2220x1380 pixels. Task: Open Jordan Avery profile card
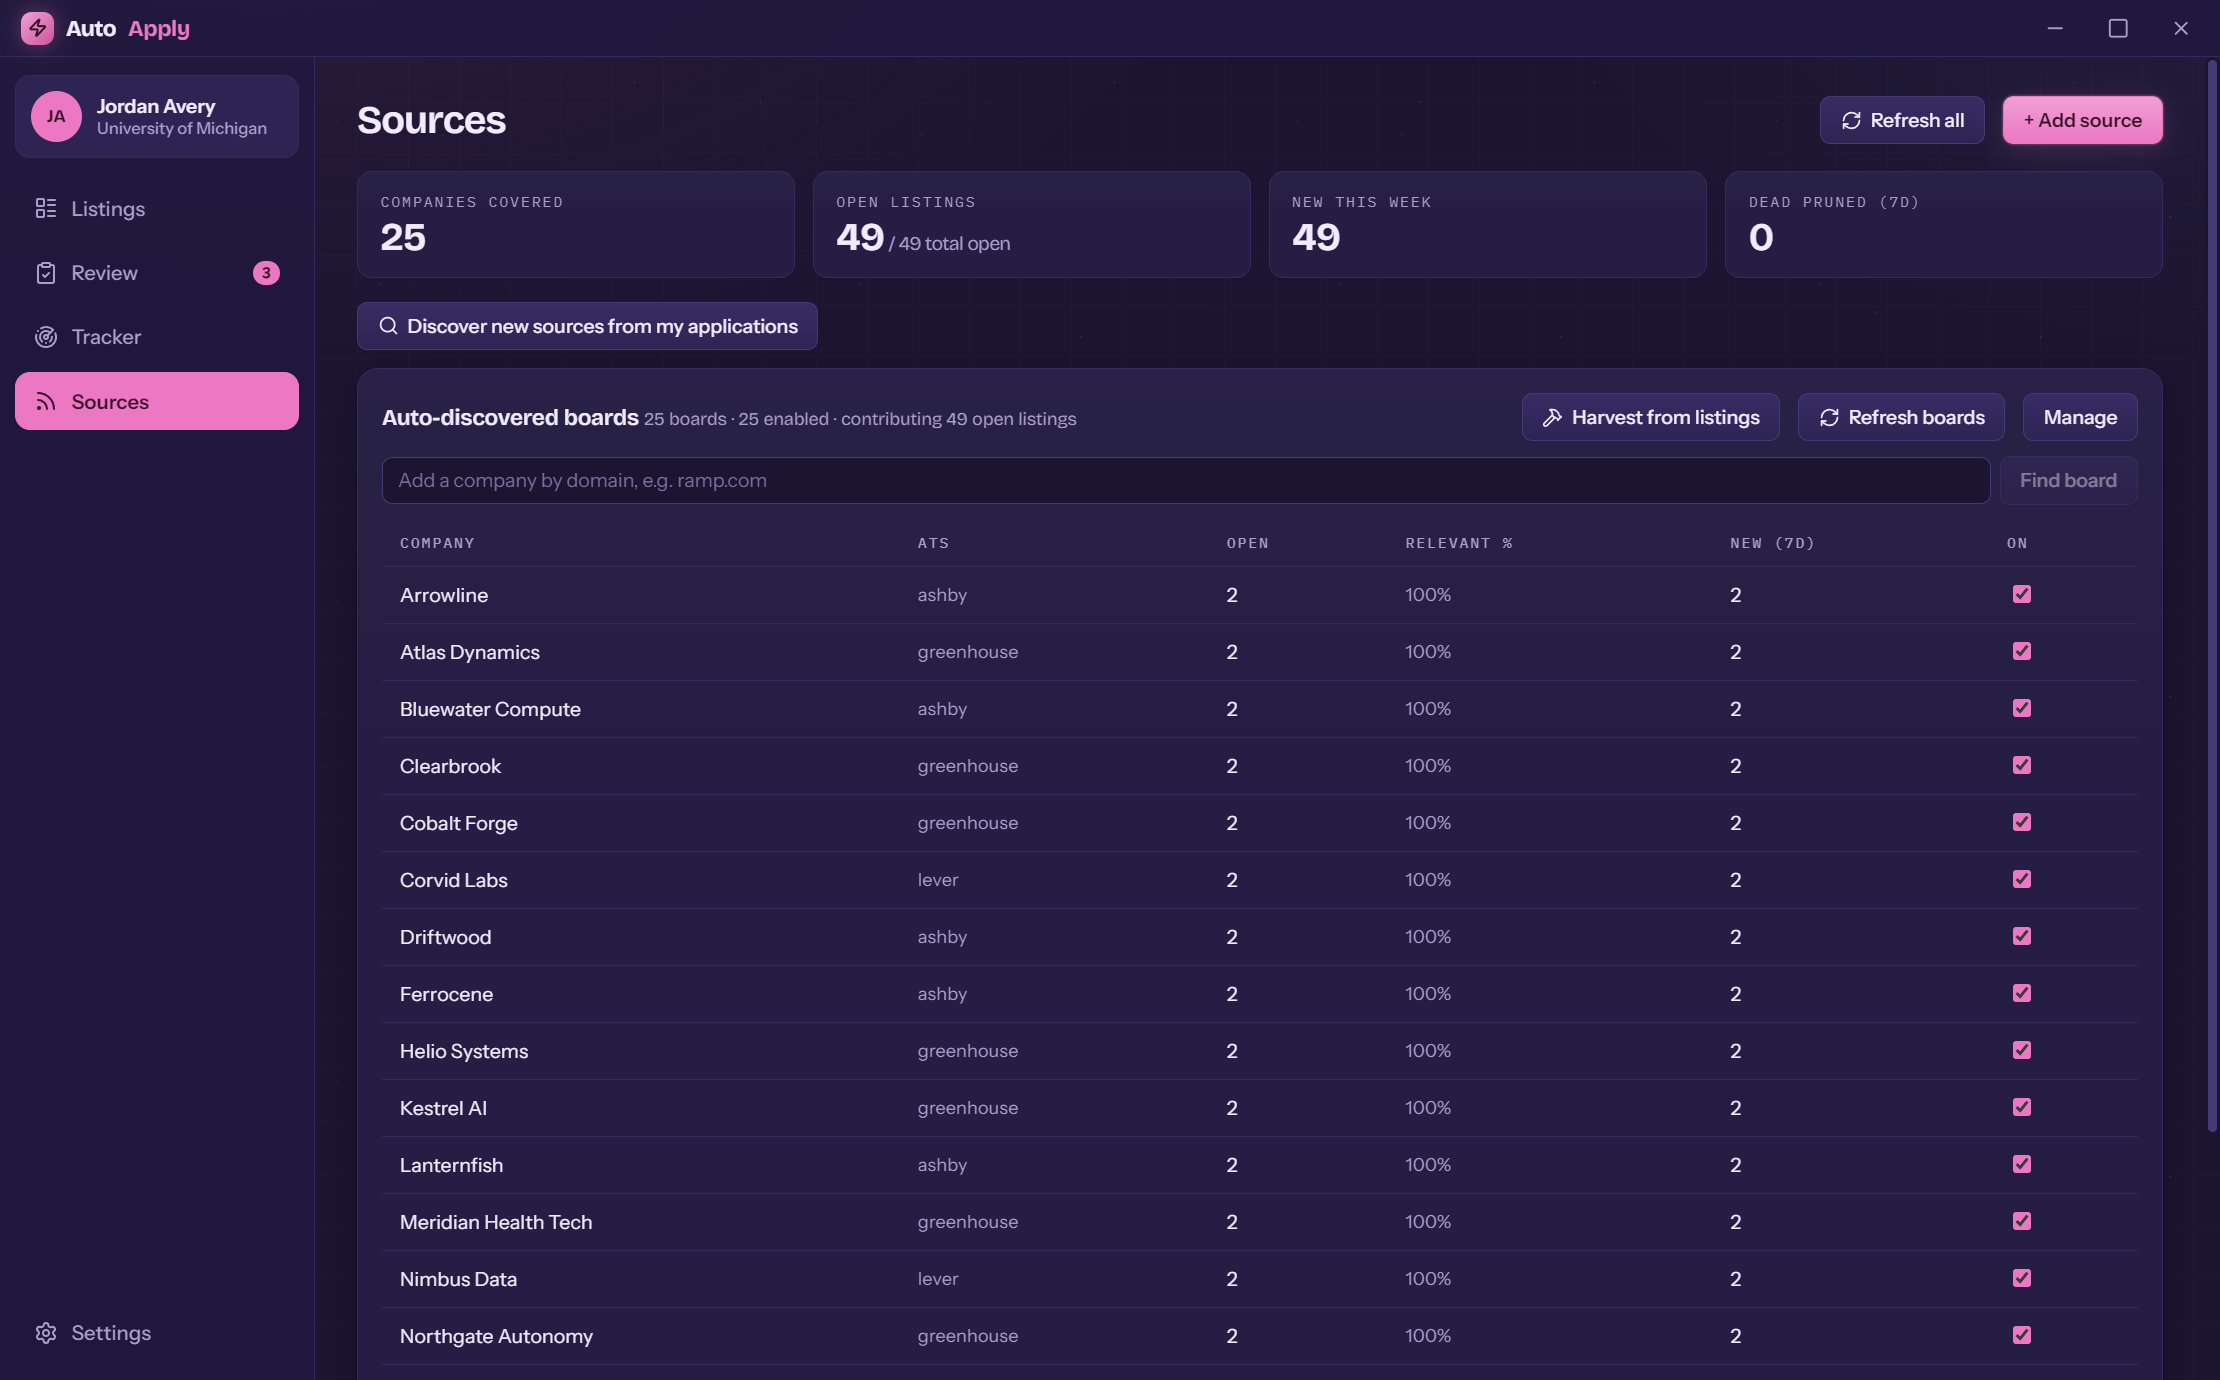pos(157,116)
